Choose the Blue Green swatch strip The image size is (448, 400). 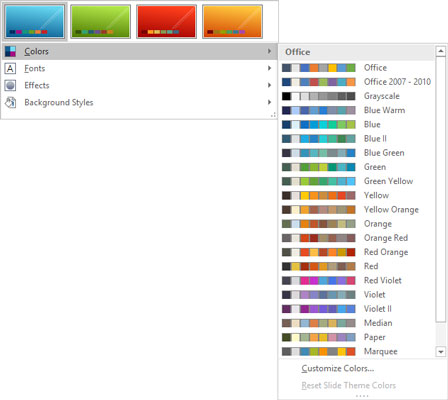319,153
